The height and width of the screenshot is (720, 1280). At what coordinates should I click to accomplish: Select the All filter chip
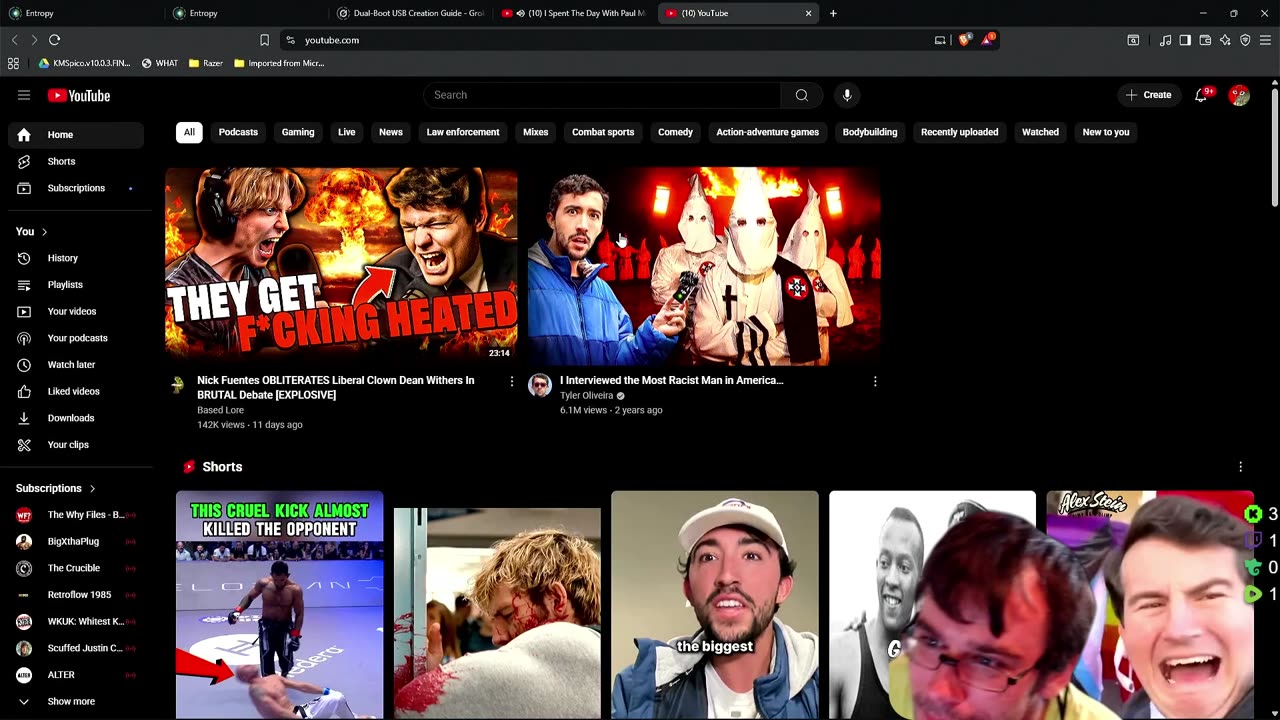pos(189,132)
